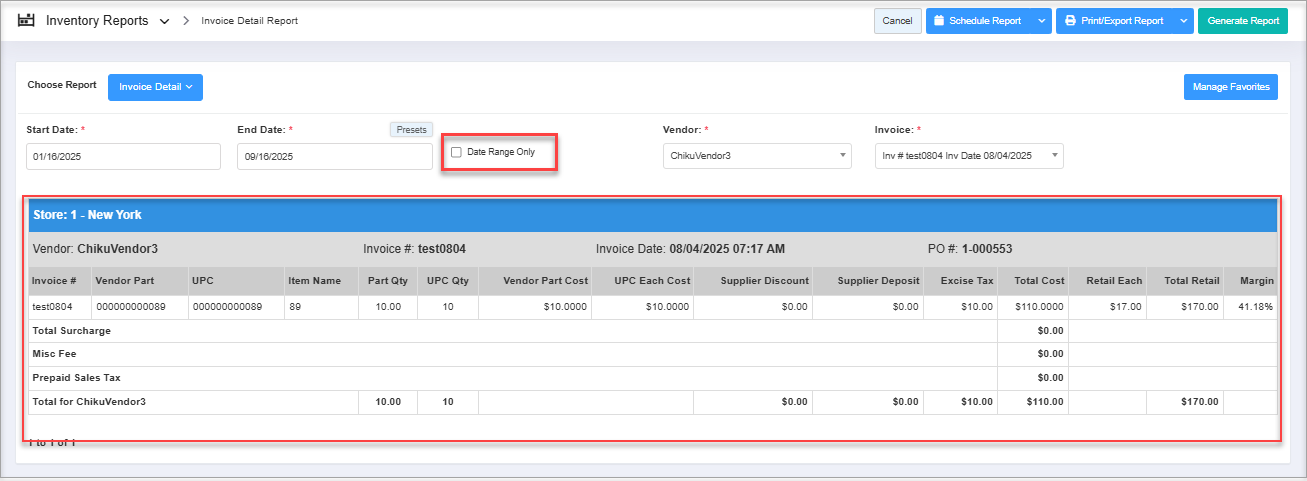Open Manage Favorites
Screen dimensions: 1307x481
1230,87
